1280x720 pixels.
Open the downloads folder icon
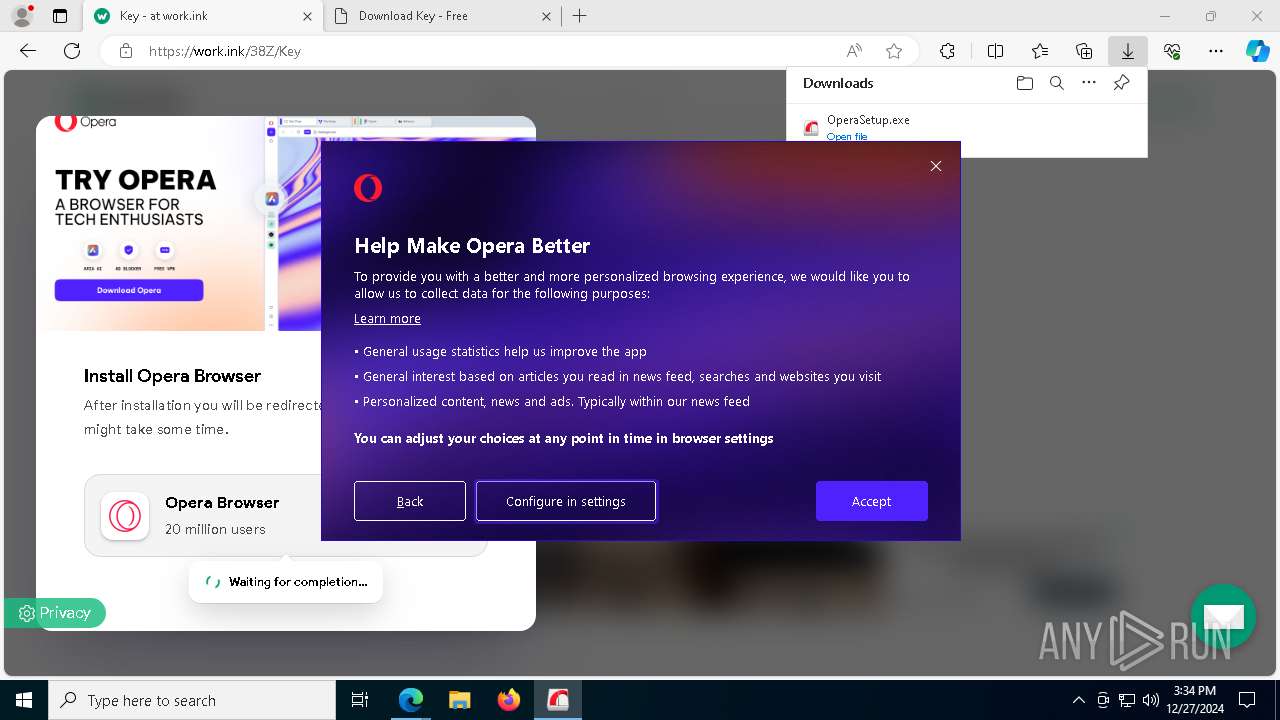tap(1024, 83)
